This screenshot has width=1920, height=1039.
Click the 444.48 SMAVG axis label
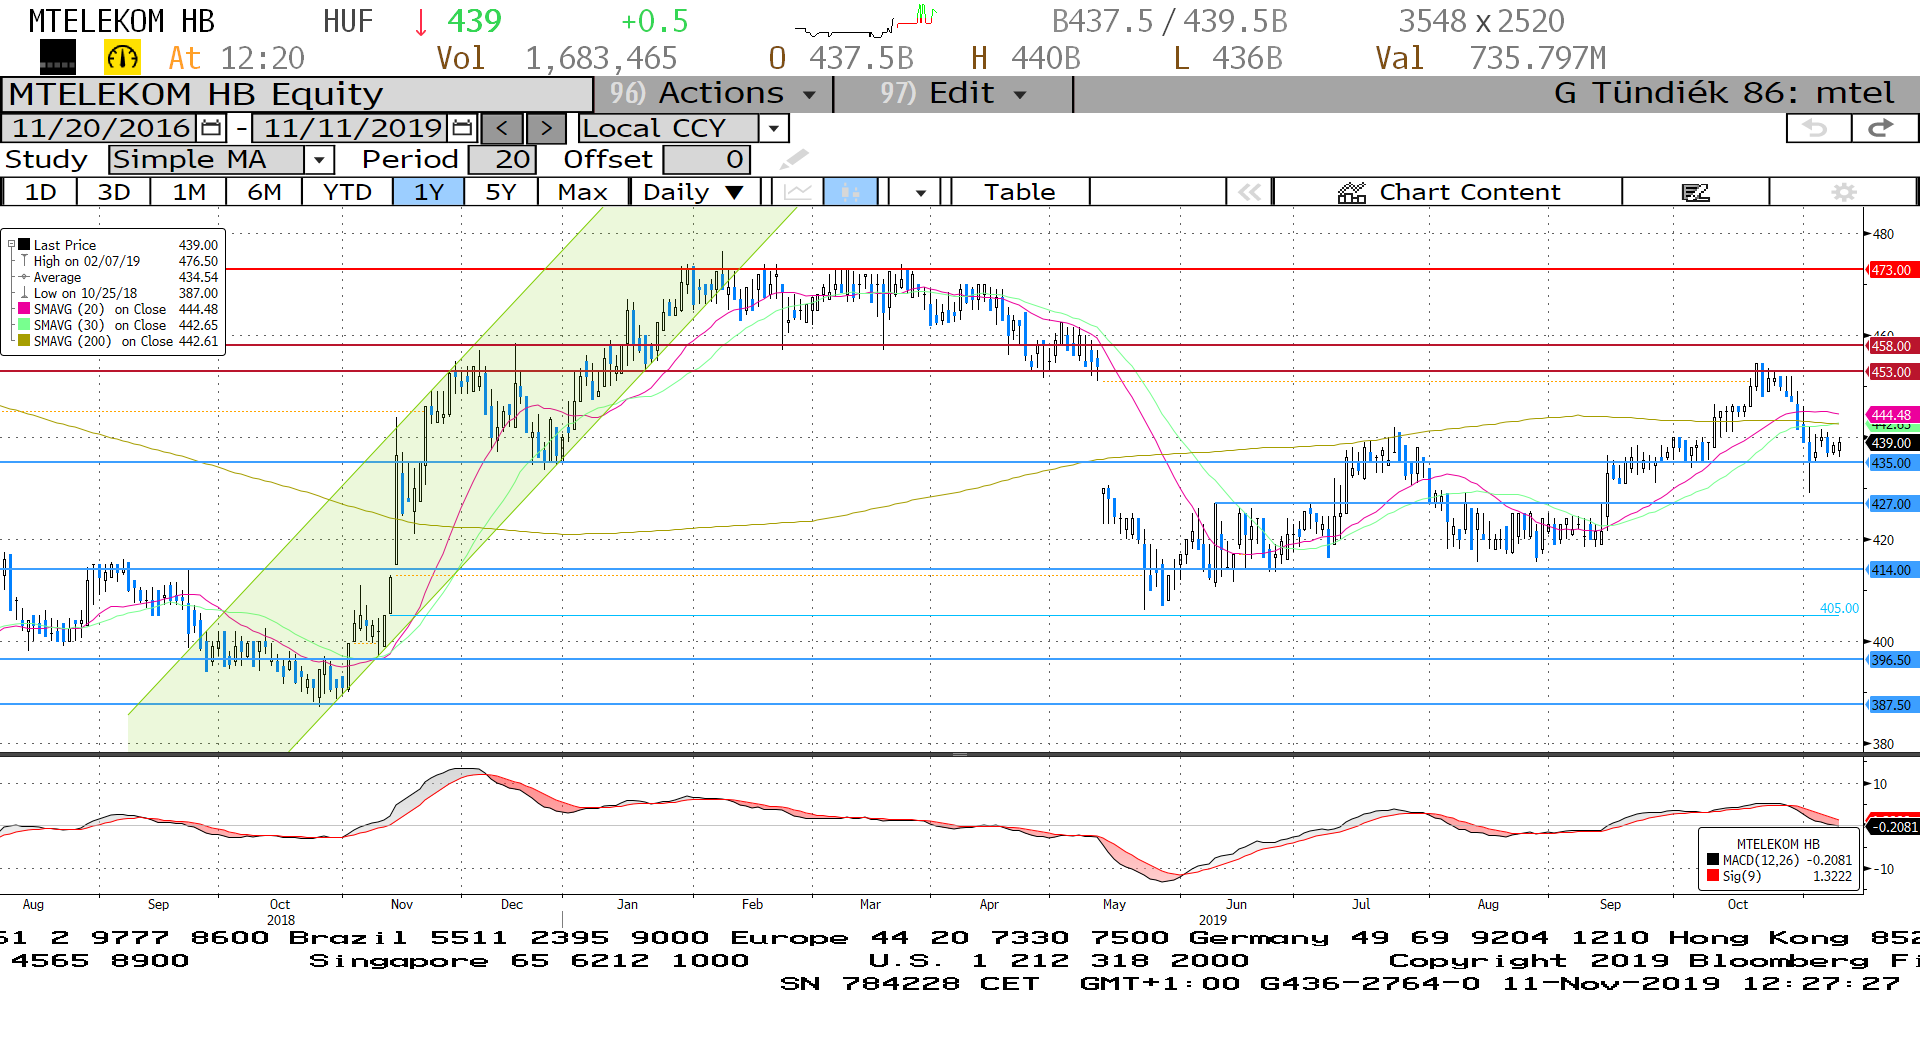click(x=1891, y=414)
